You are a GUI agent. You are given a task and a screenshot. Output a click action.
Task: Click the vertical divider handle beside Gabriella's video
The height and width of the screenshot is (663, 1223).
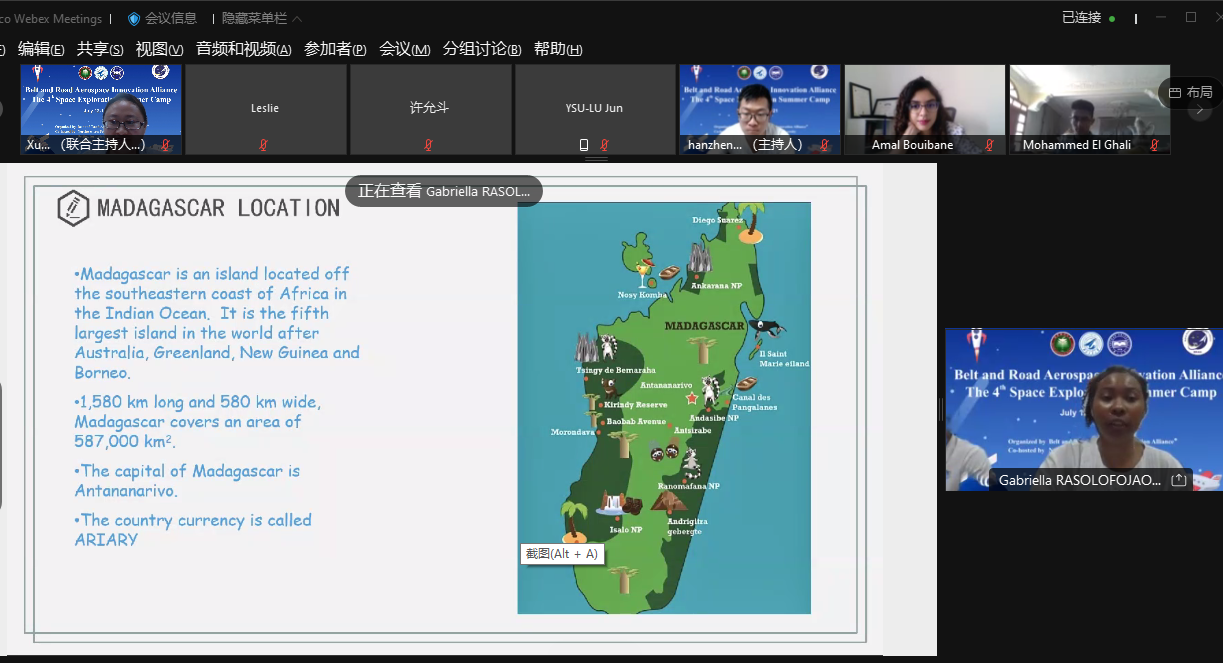(x=940, y=409)
